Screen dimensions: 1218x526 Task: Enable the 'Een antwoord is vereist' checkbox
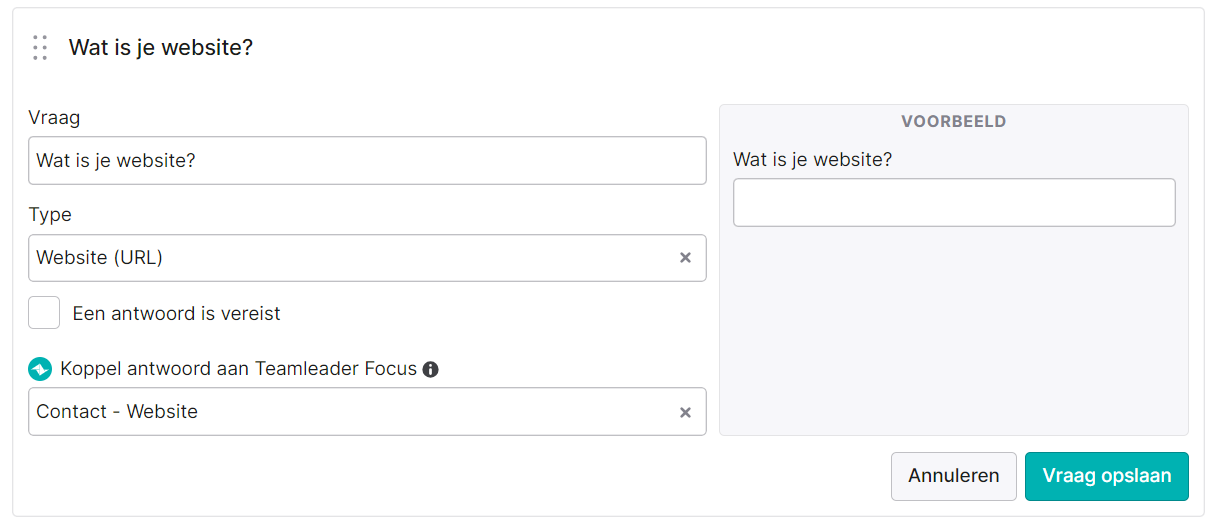[x=44, y=313]
